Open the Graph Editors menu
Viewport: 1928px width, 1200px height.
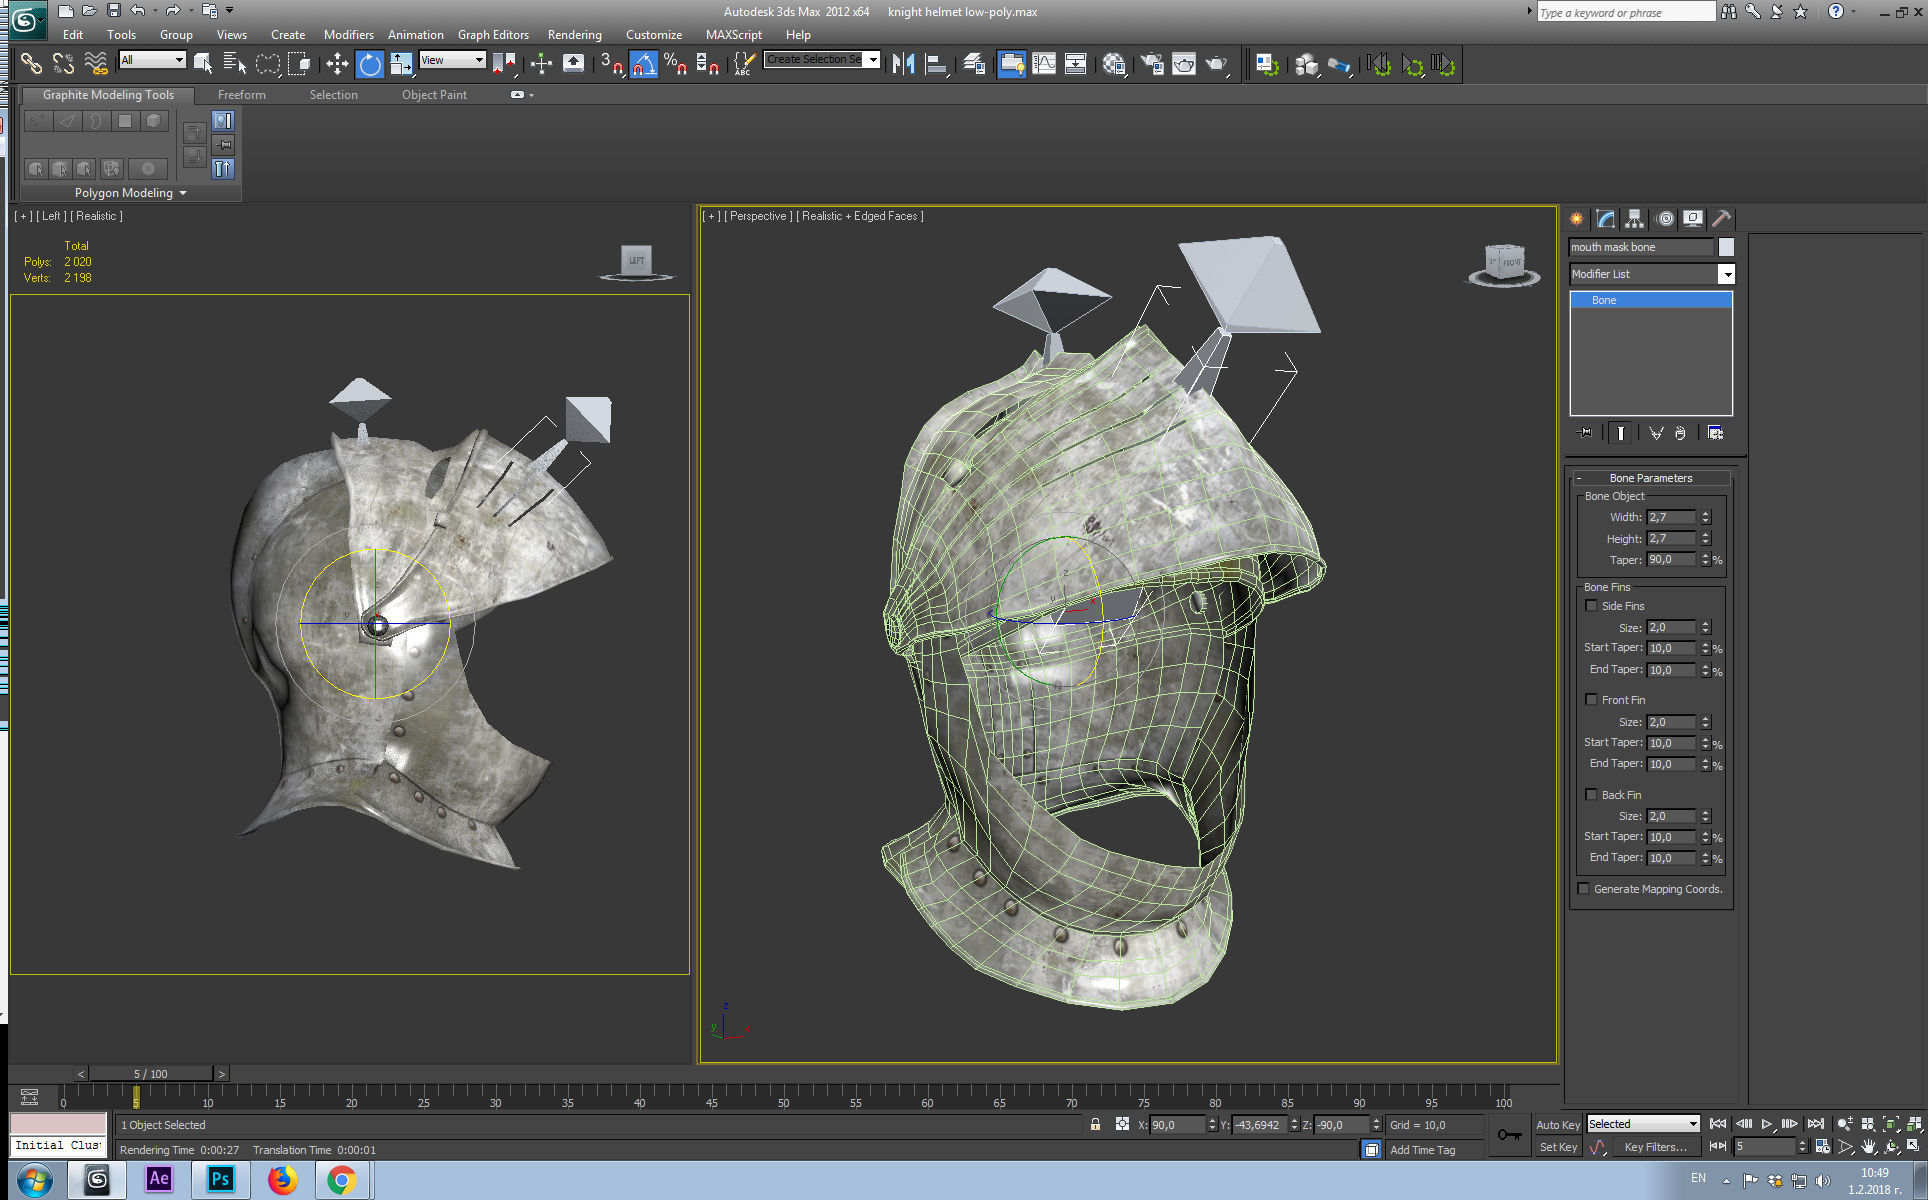pyautogui.click(x=493, y=35)
